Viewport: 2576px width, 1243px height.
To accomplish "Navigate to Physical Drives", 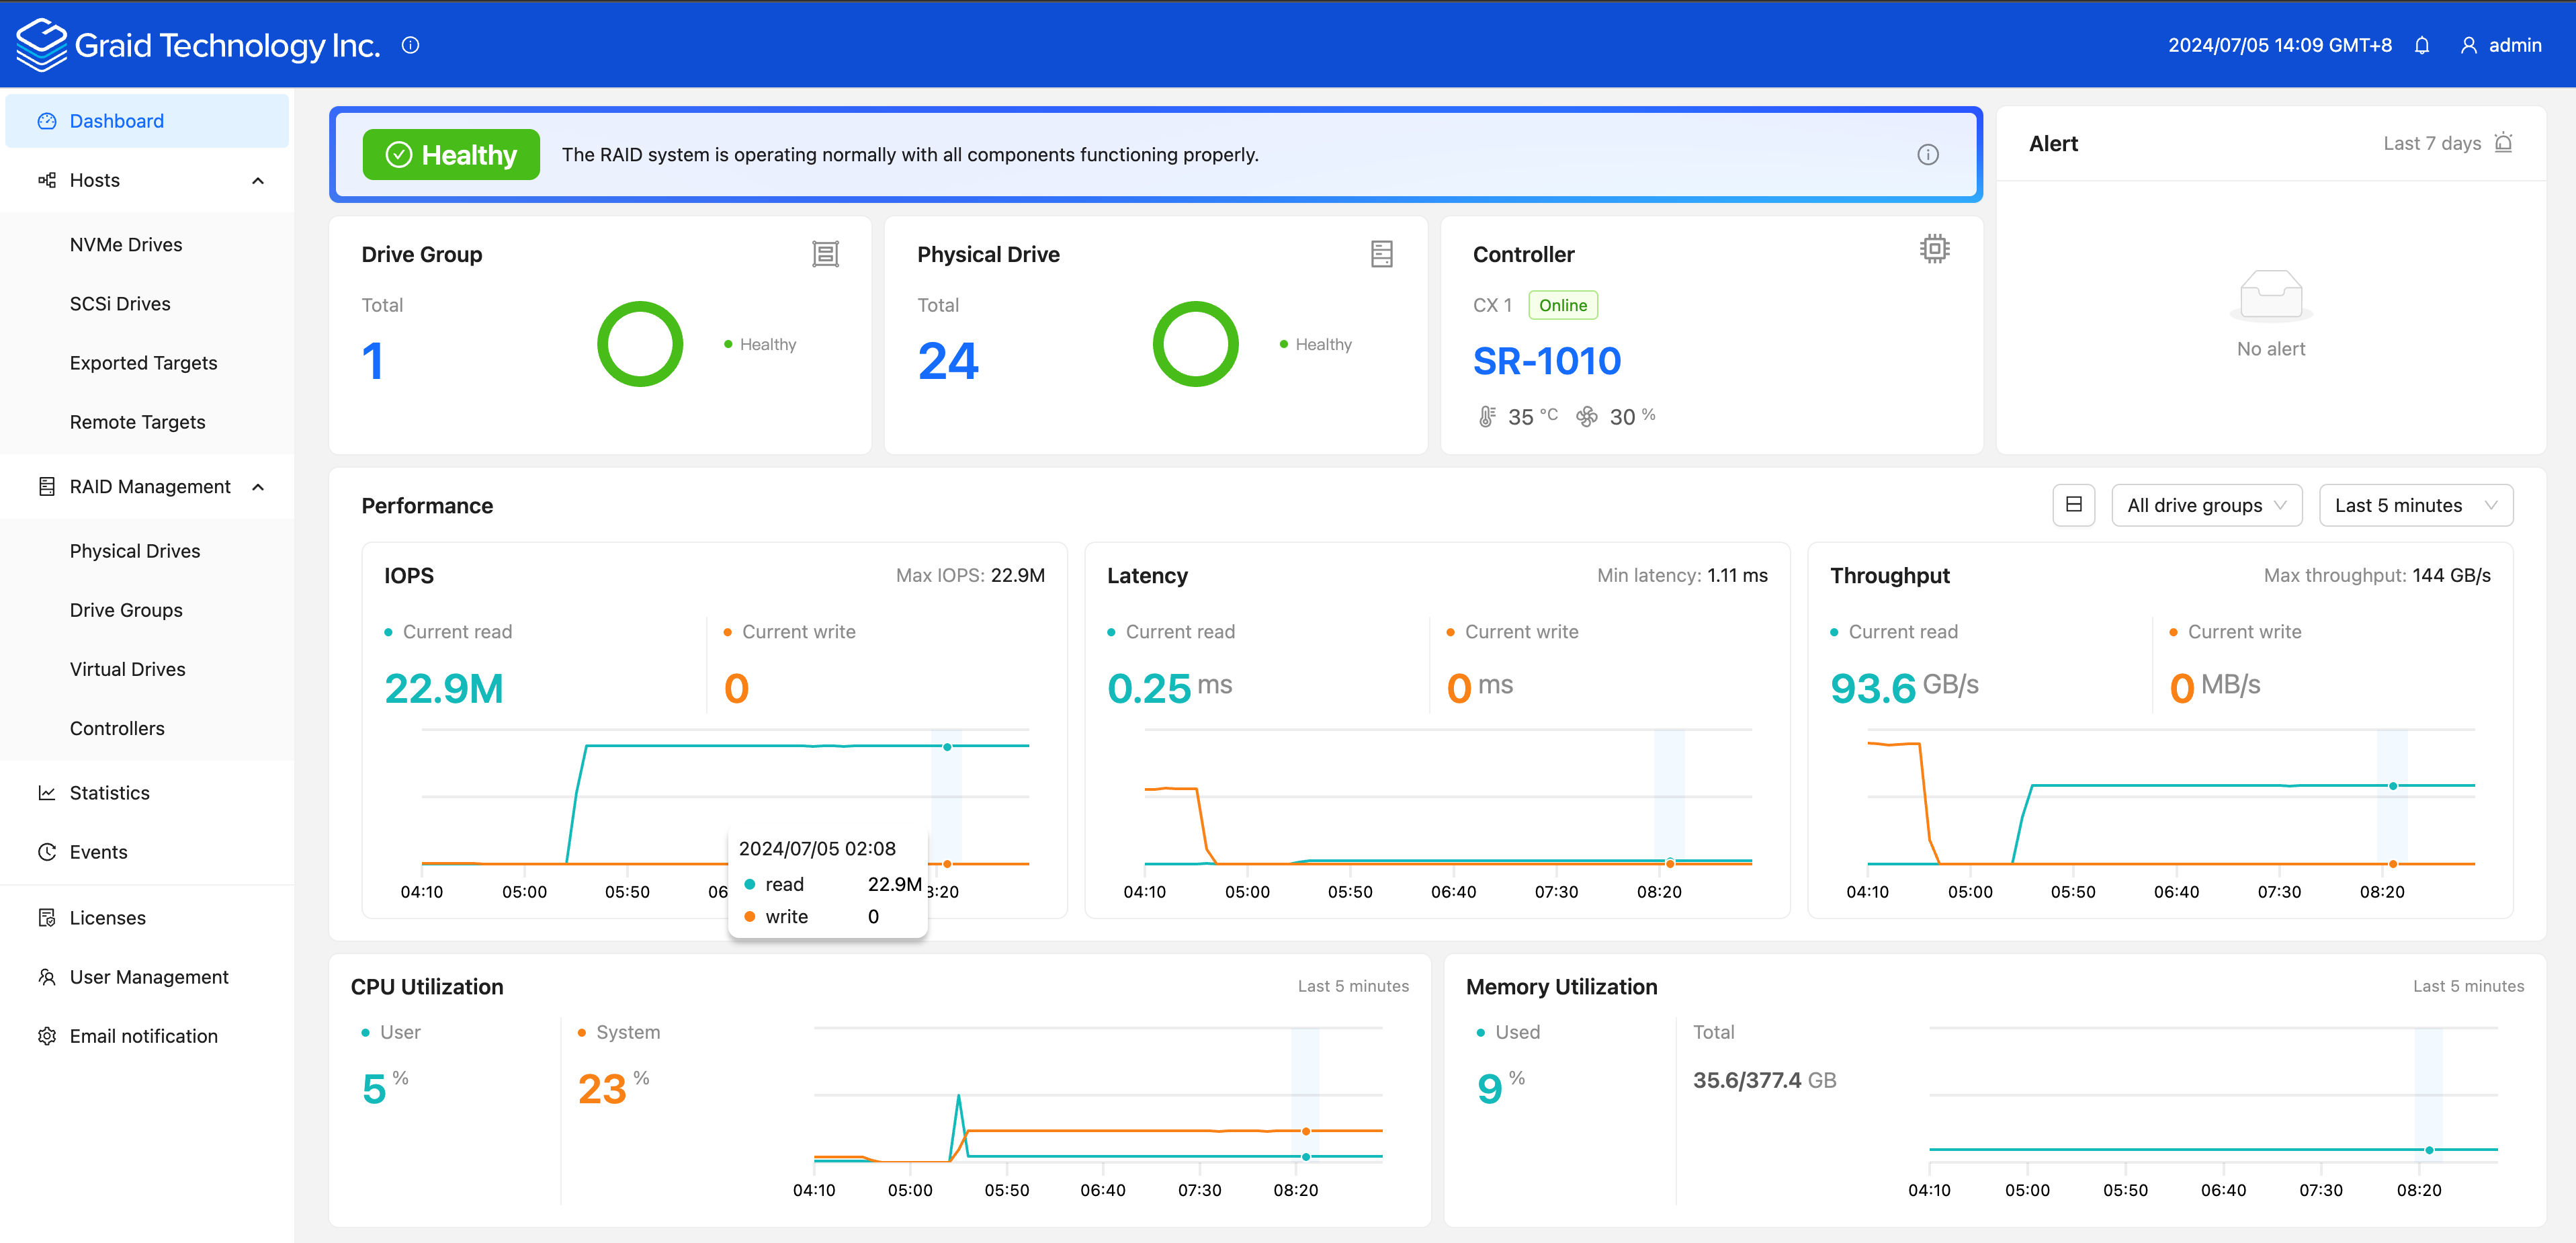I will [x=135, y=551].
